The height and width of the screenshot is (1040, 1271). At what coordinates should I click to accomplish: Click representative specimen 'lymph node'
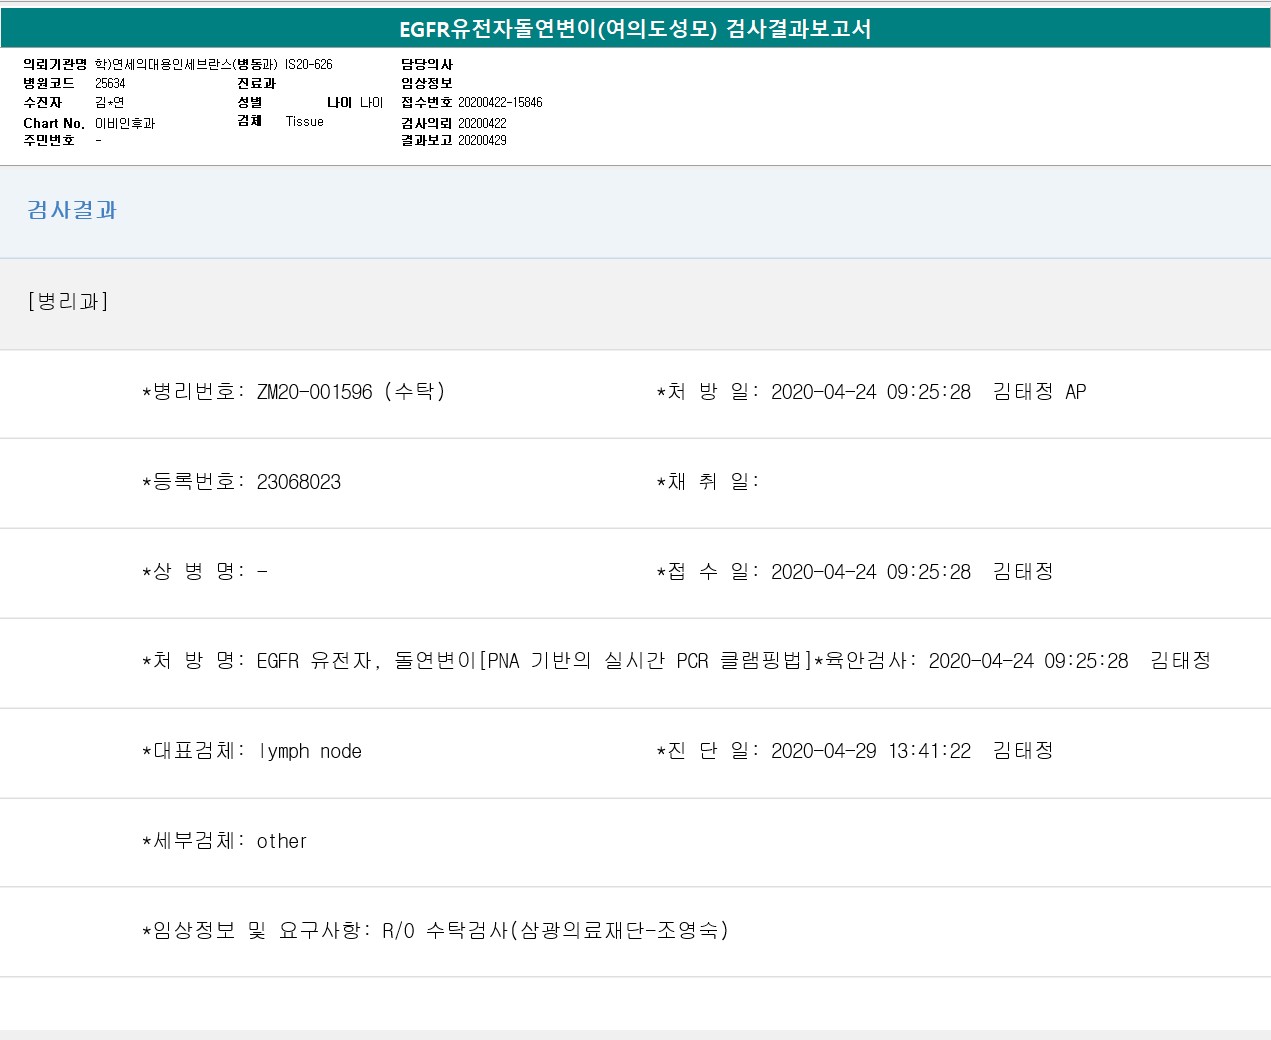tap(310, 752)
